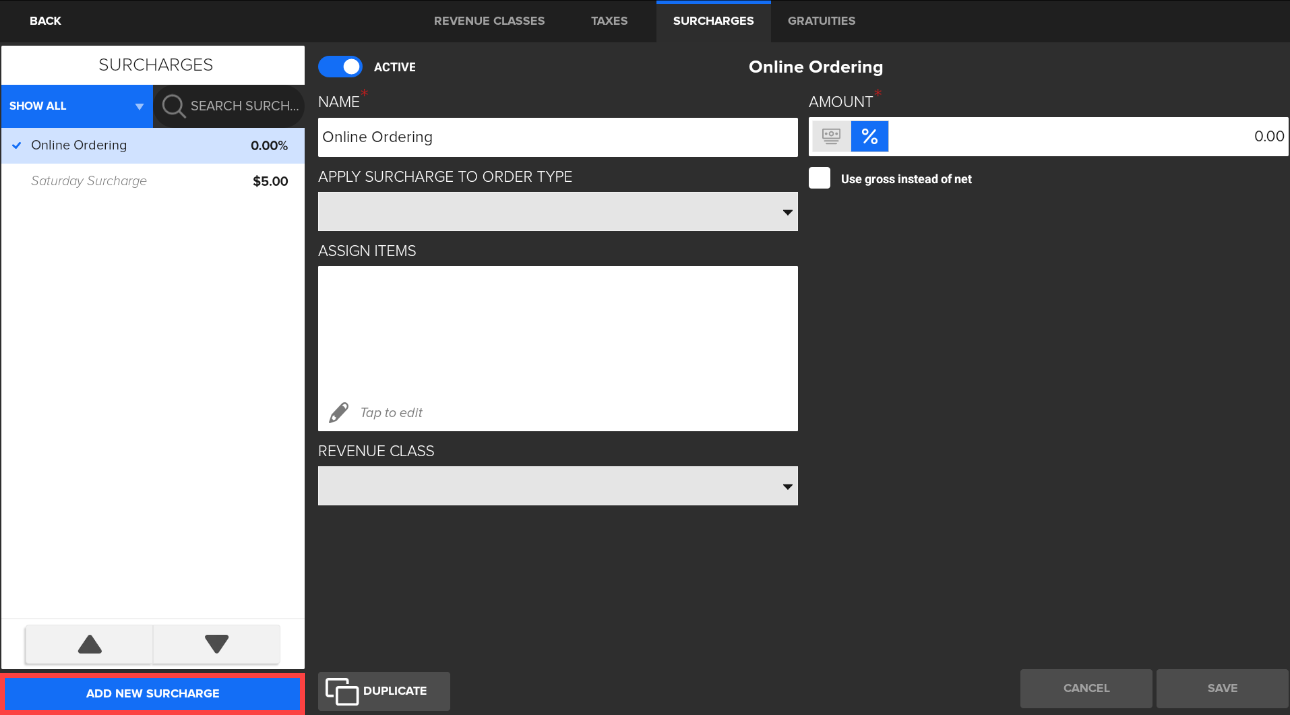Select the dollar amount icon
This screenshot has height=715, width=1290.
click(x=831, y=137)
